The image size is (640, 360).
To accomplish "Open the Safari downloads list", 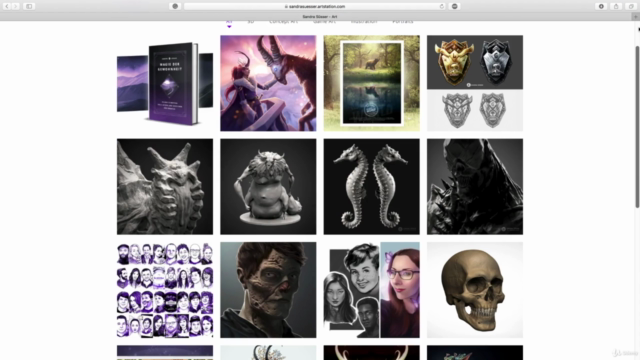I will (x=601, y=6).
